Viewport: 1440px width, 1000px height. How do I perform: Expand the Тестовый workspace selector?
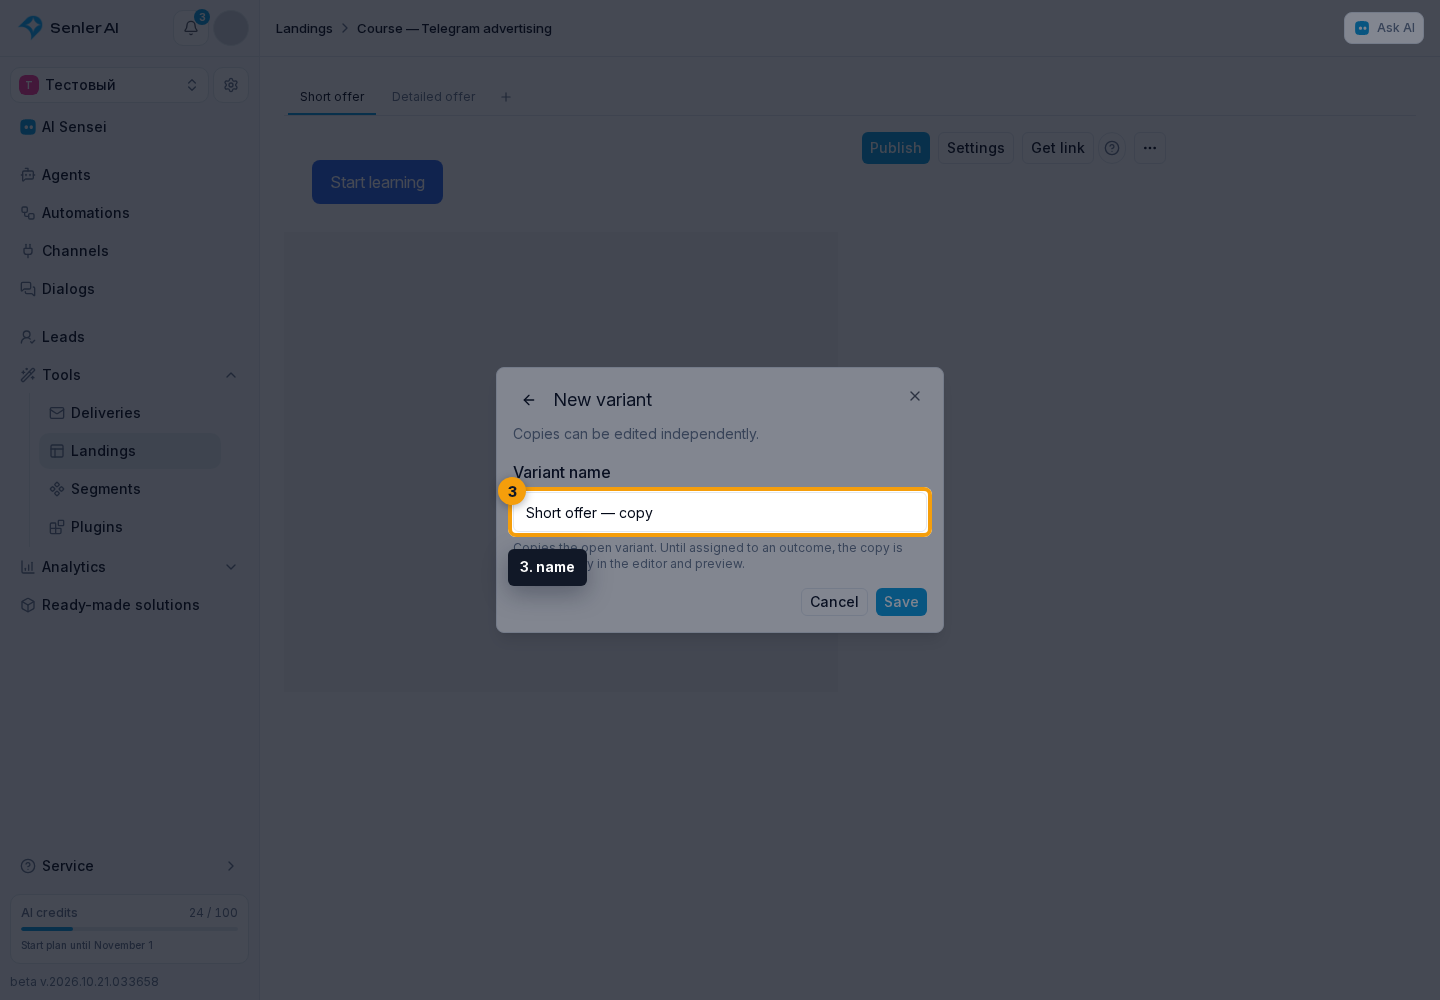point(110,85)
